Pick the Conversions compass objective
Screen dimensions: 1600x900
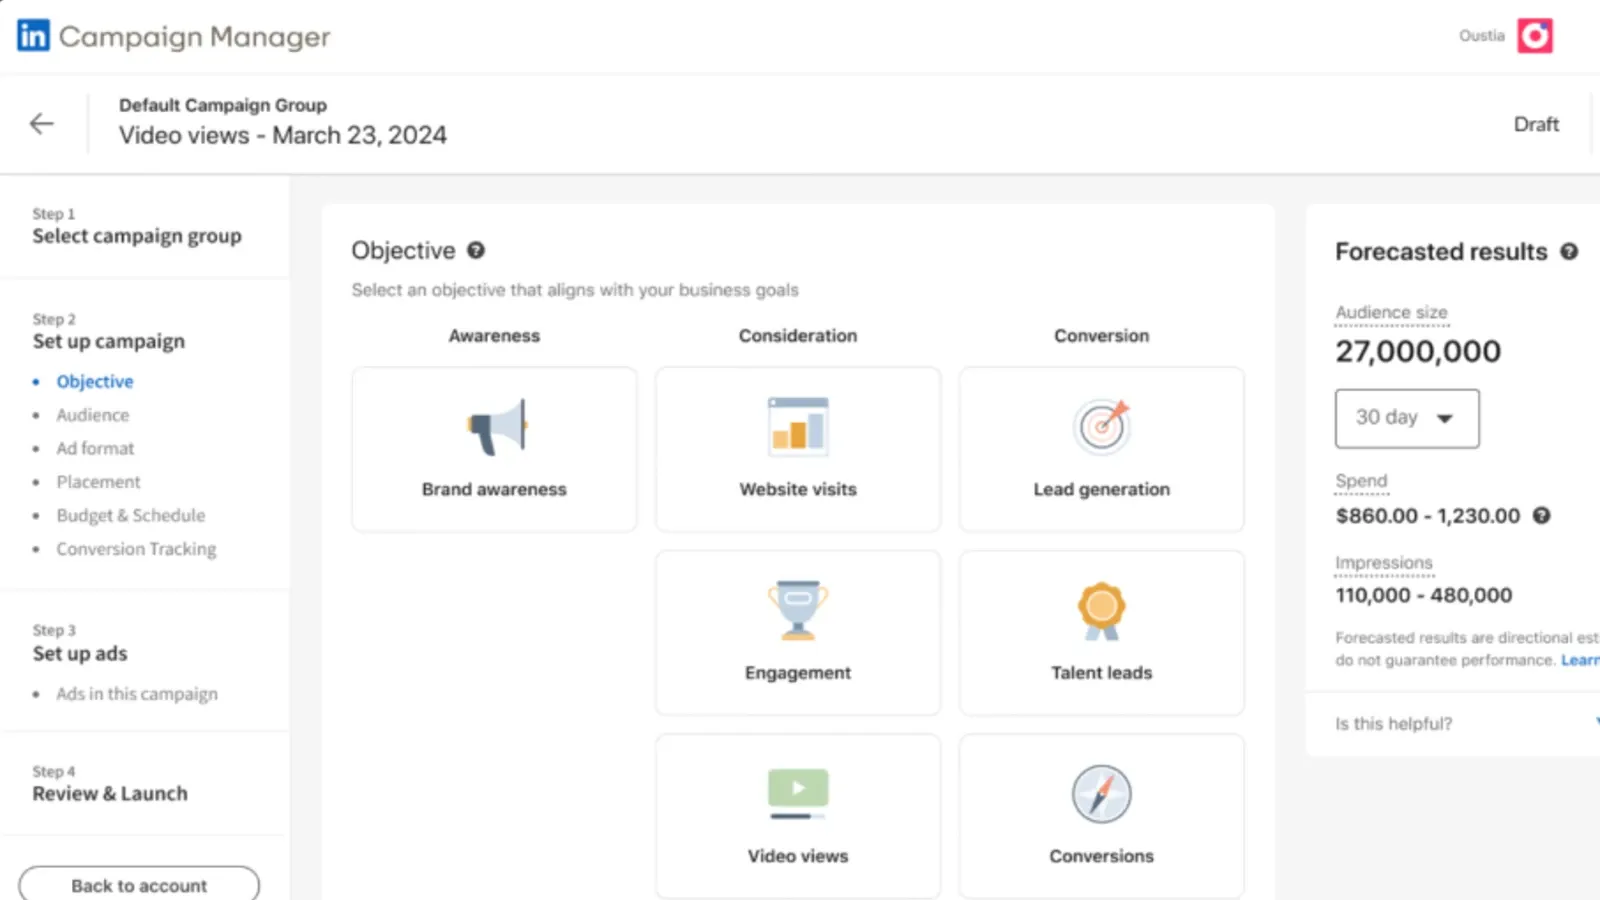click(1101, 817)
